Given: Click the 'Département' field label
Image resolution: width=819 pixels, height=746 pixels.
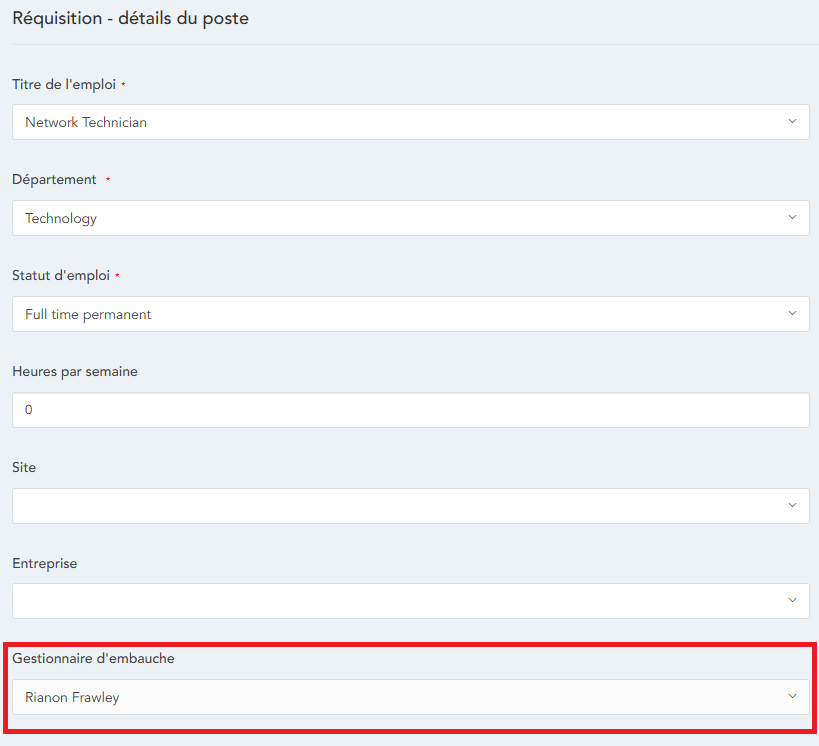Looking at the screenshot, I should pos(54,180).
